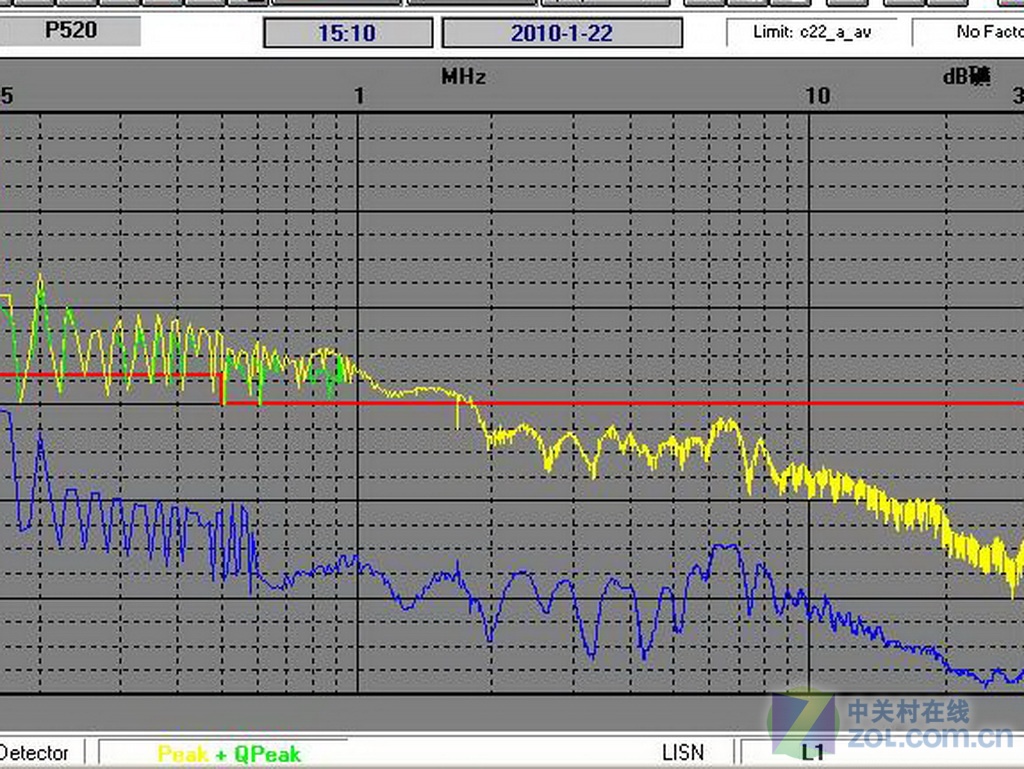Click the Detector label
This screenshot has height=769, width=1024.
(x=34, y=753)
